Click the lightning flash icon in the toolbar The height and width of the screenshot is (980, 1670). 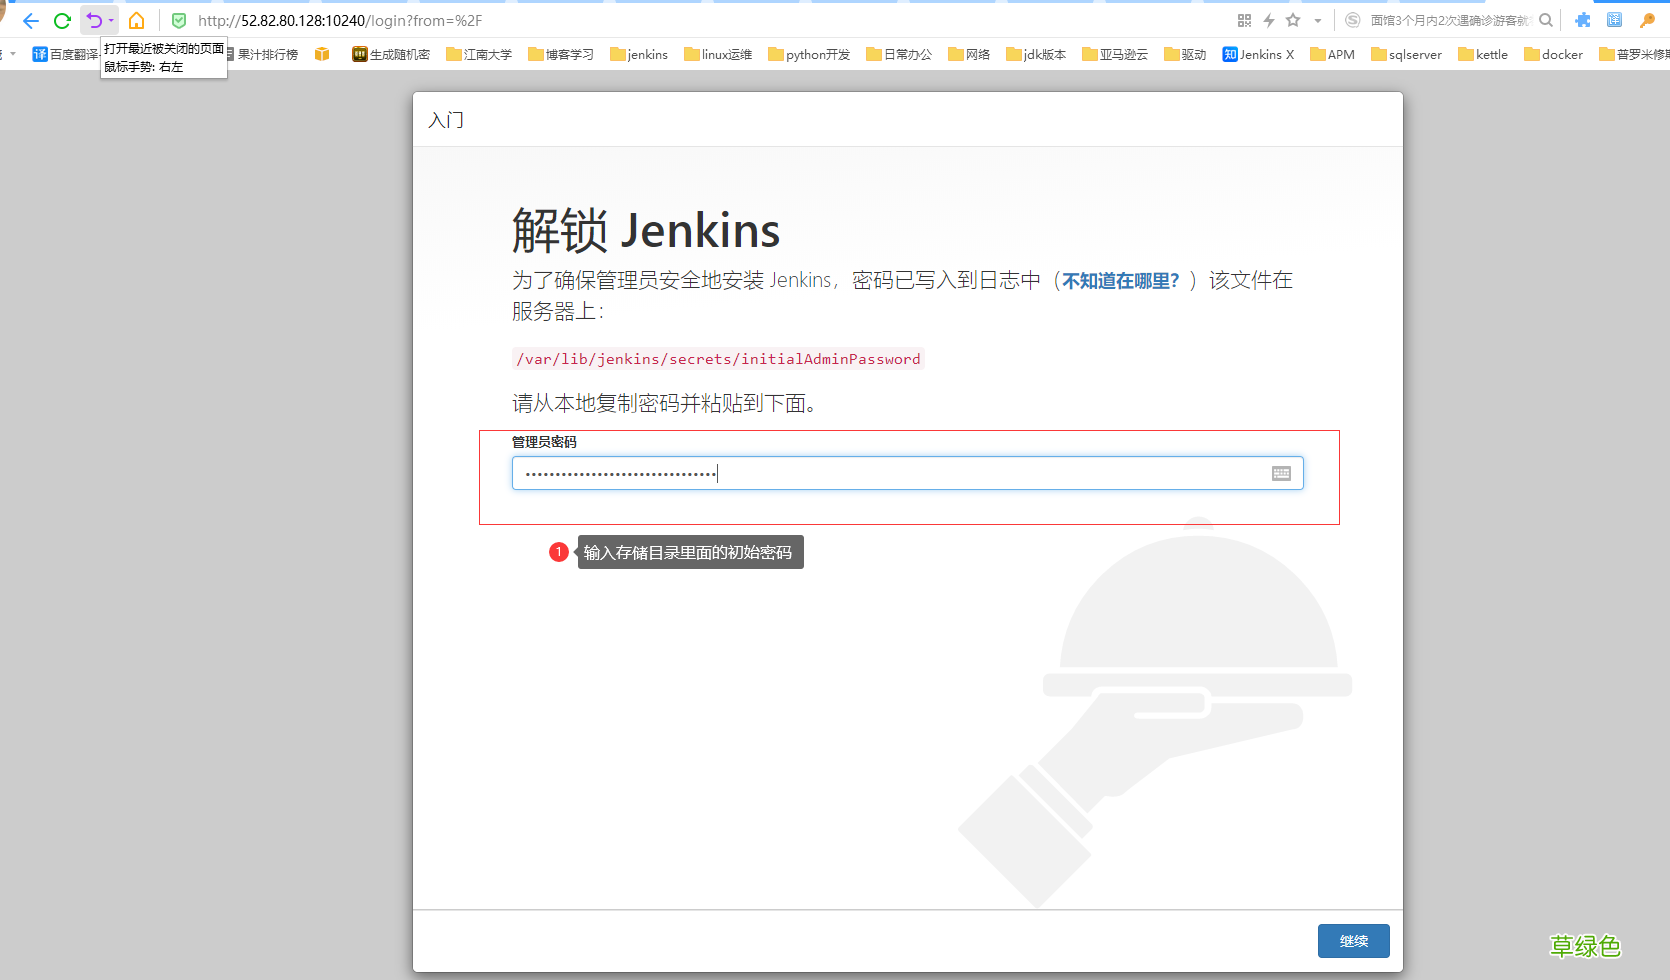coord(1268,20)
